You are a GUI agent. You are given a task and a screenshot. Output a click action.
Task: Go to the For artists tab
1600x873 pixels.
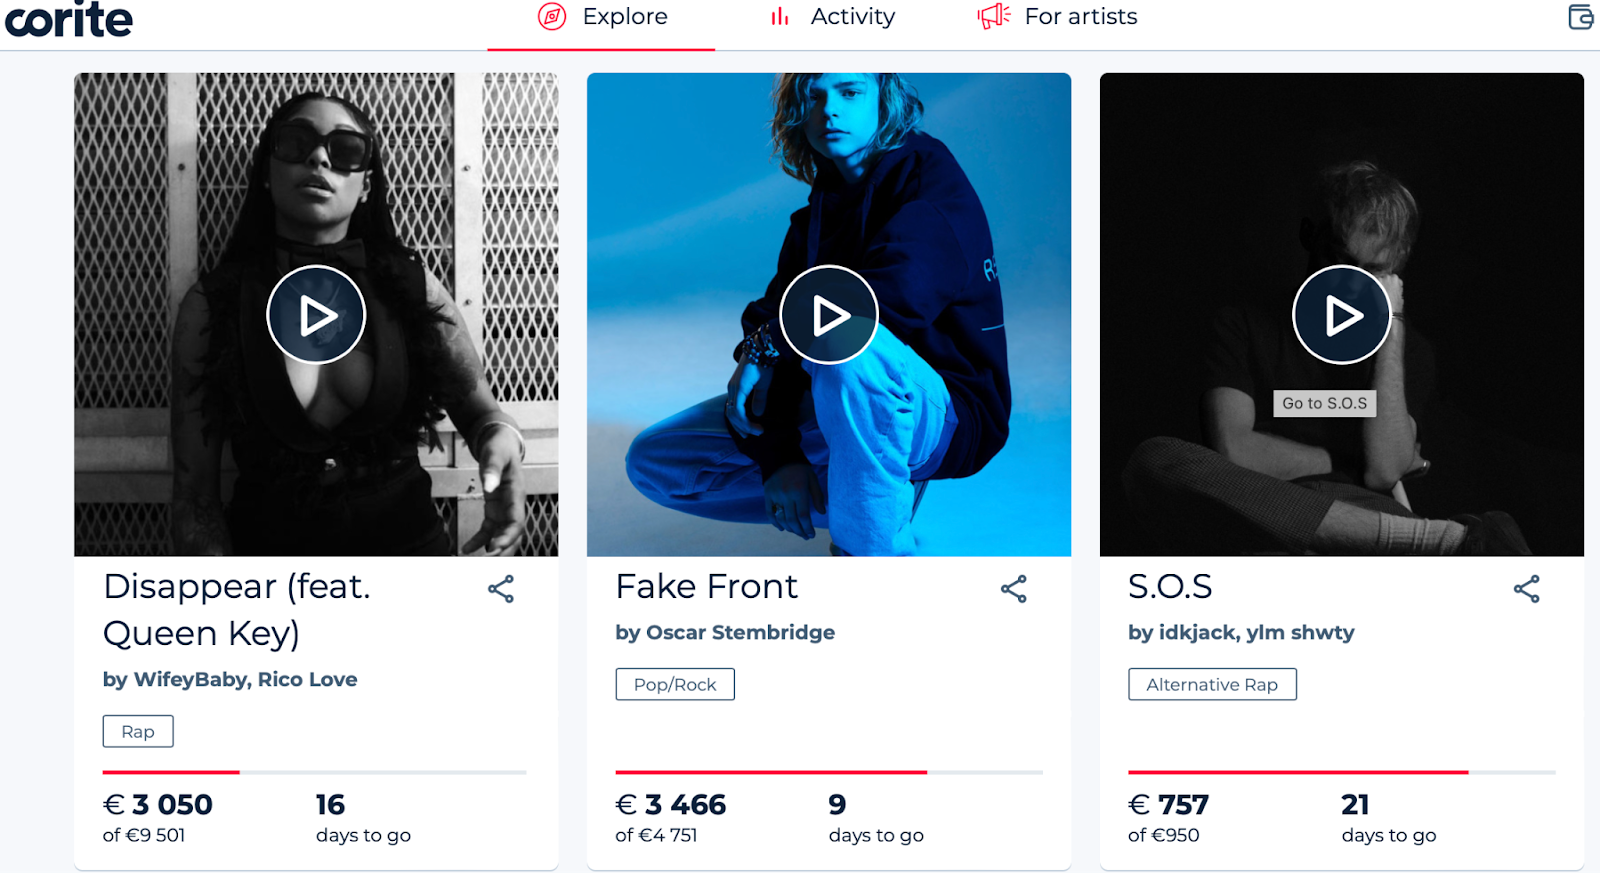[x=1058, y=17]
